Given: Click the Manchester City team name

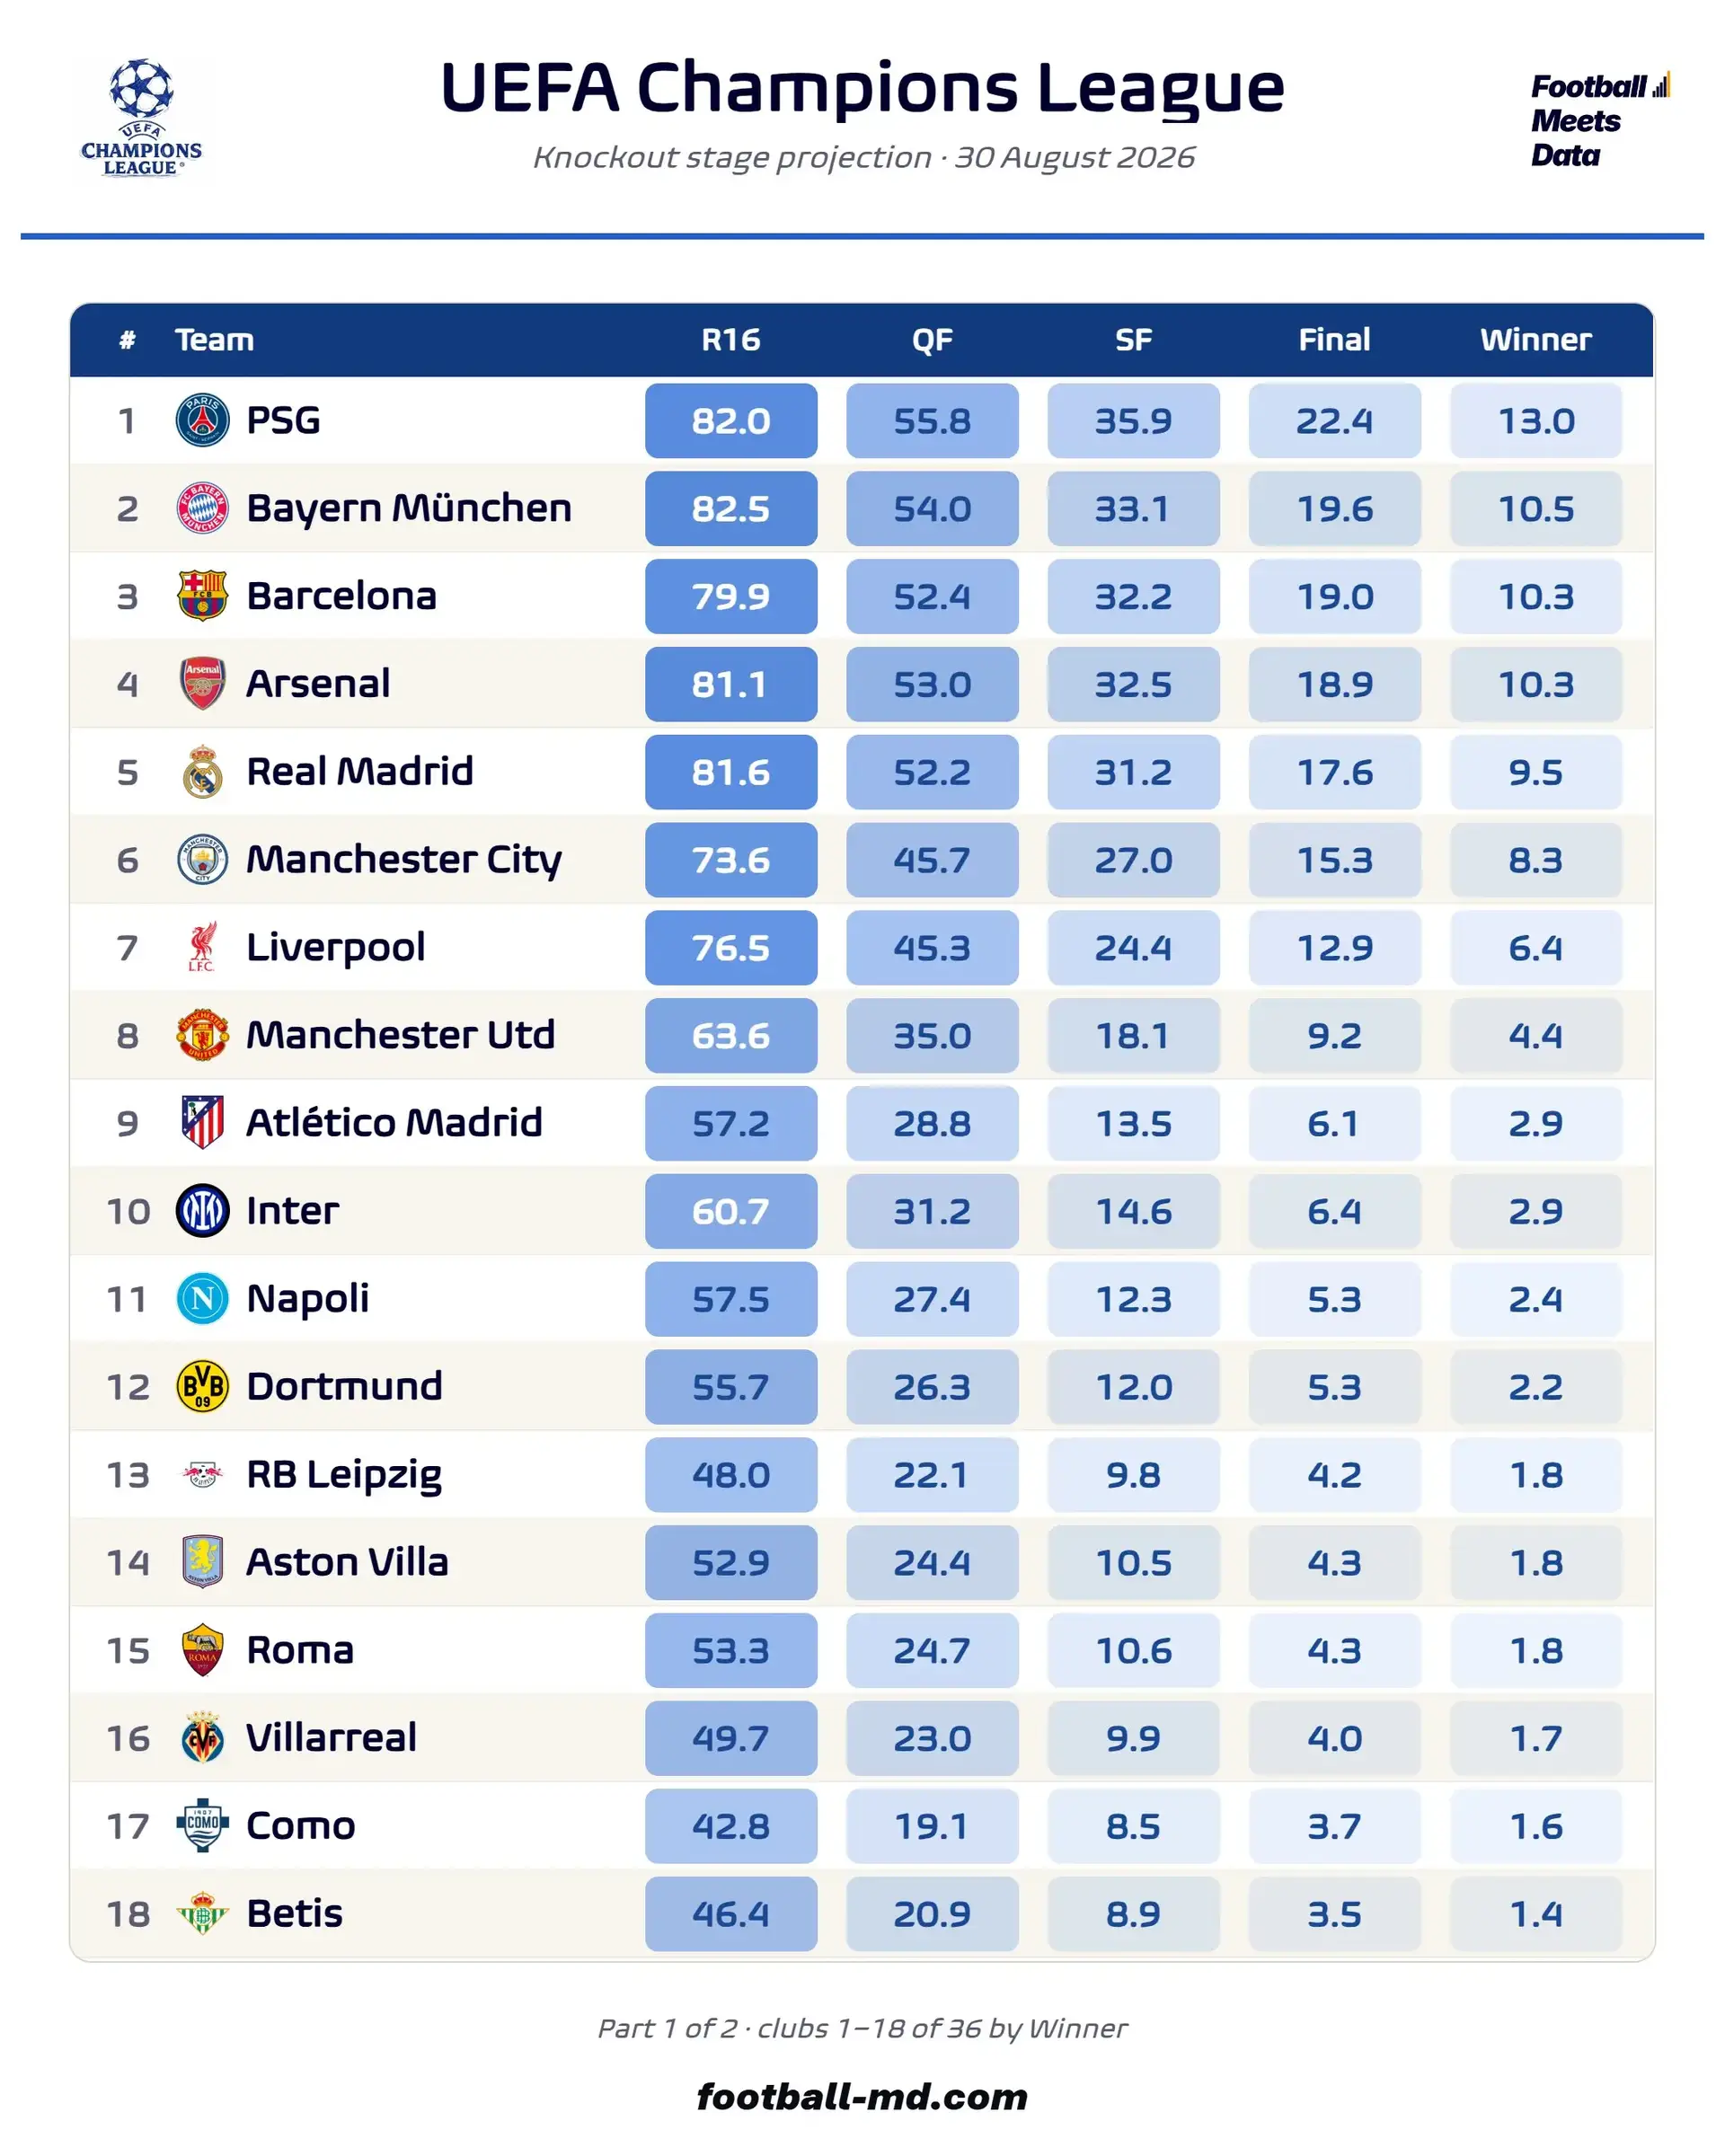Looking at the screenshot, I should [404, 860].
